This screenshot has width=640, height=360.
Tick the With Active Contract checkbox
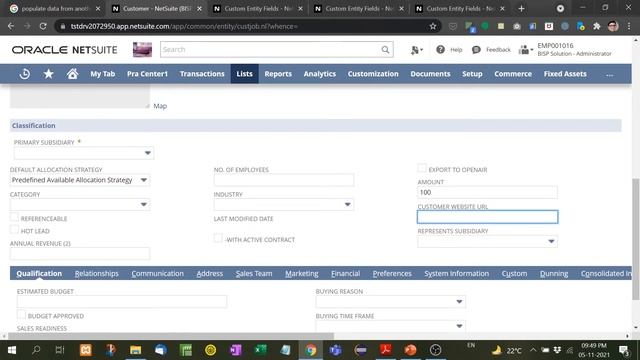[x=218, y=238]
